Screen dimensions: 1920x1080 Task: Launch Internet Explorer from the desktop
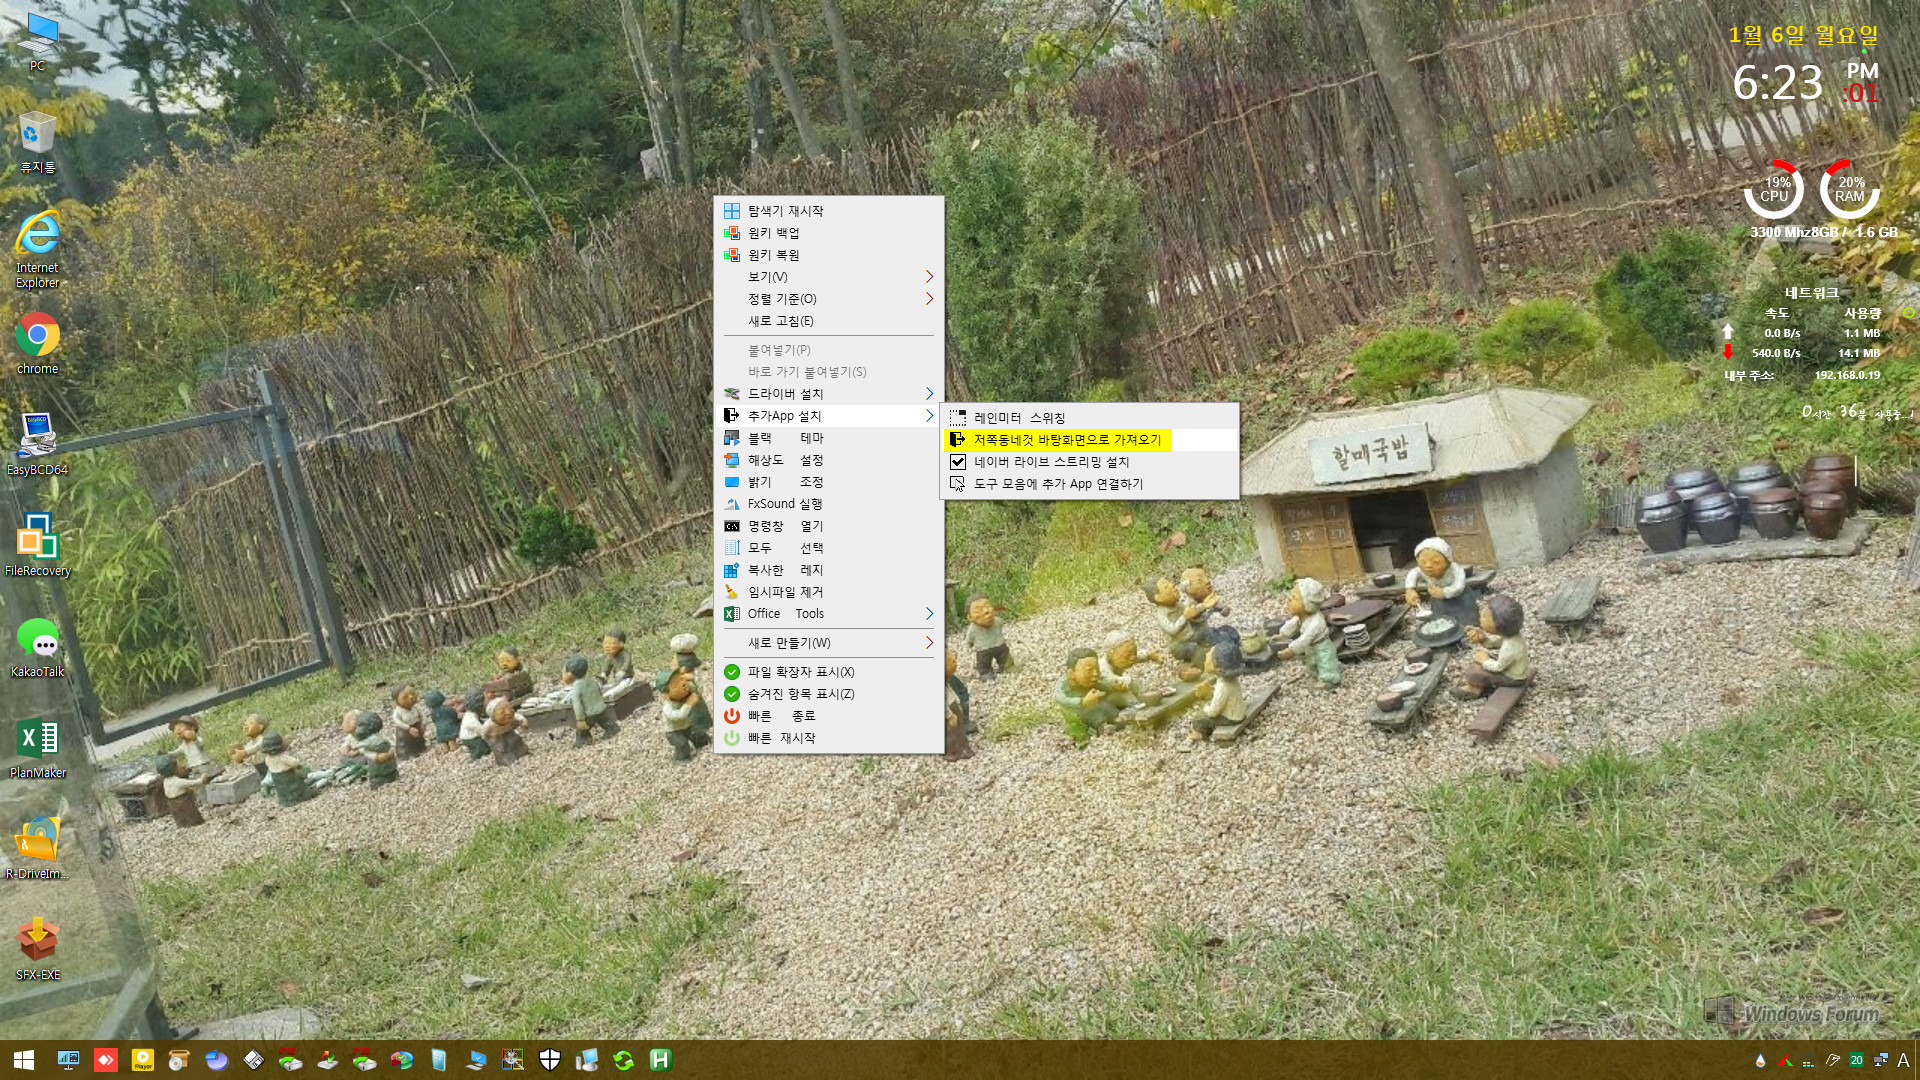click(x=37, y=250)
